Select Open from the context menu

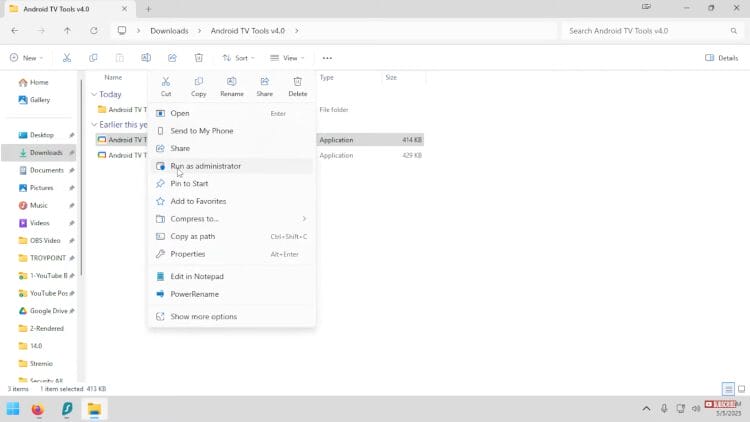232,113
